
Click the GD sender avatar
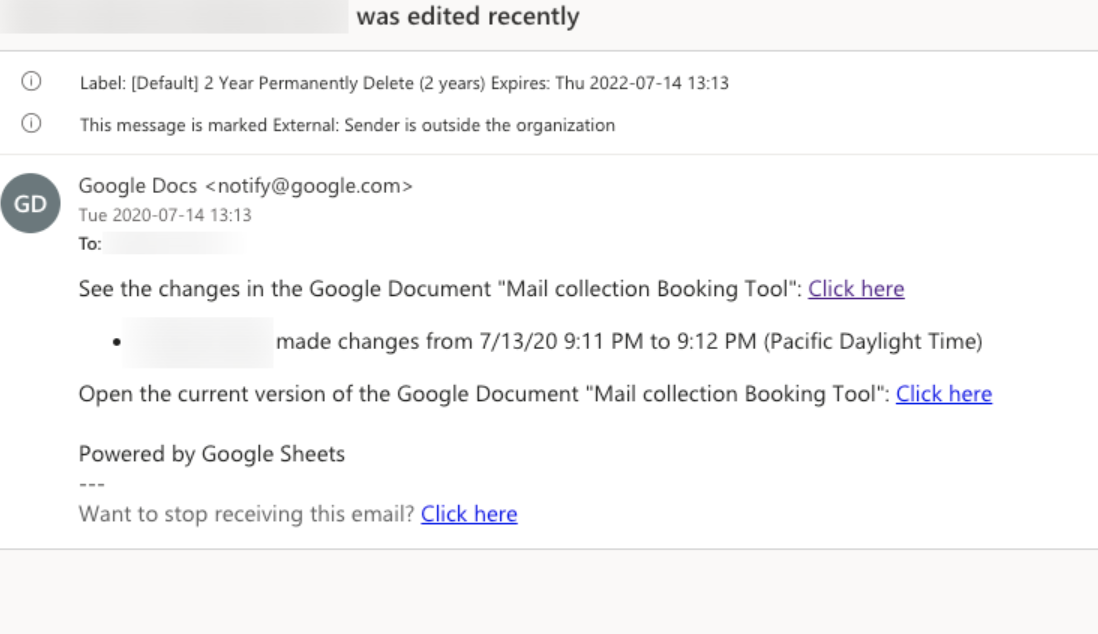(x=30, y=203)
